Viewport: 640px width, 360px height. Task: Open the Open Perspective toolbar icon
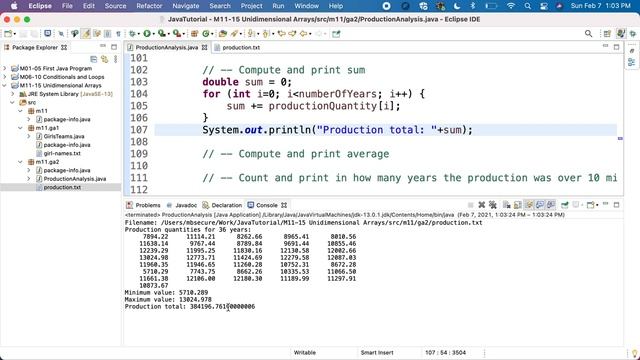607,34
